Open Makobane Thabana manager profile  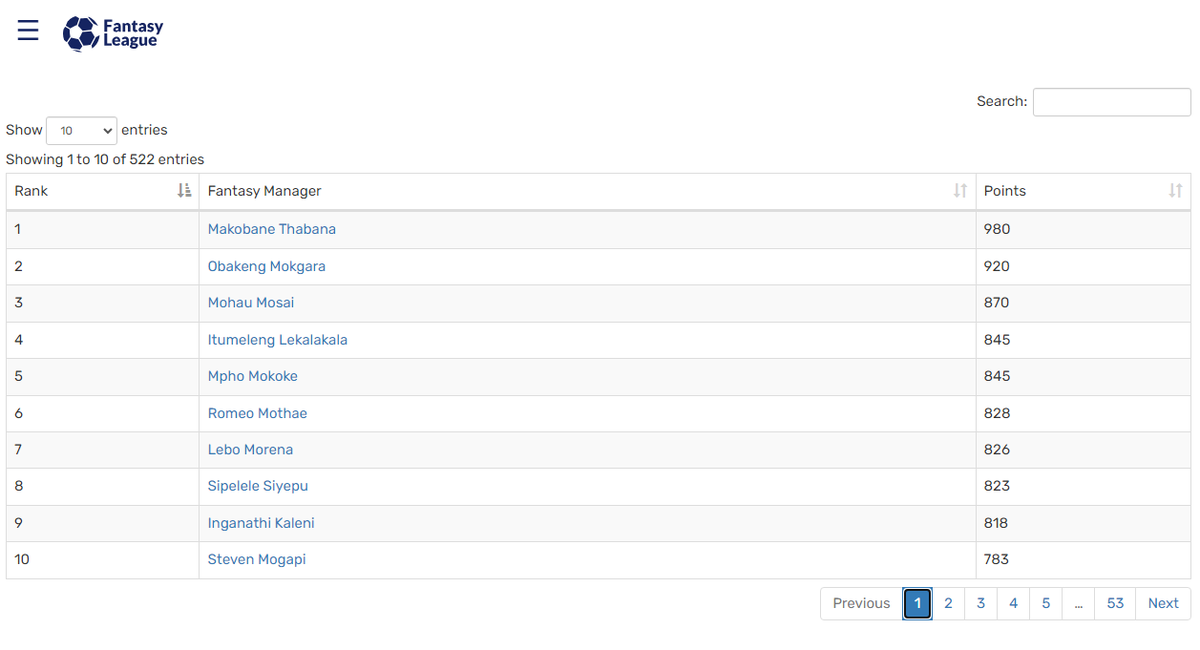(x=272, y=229)
